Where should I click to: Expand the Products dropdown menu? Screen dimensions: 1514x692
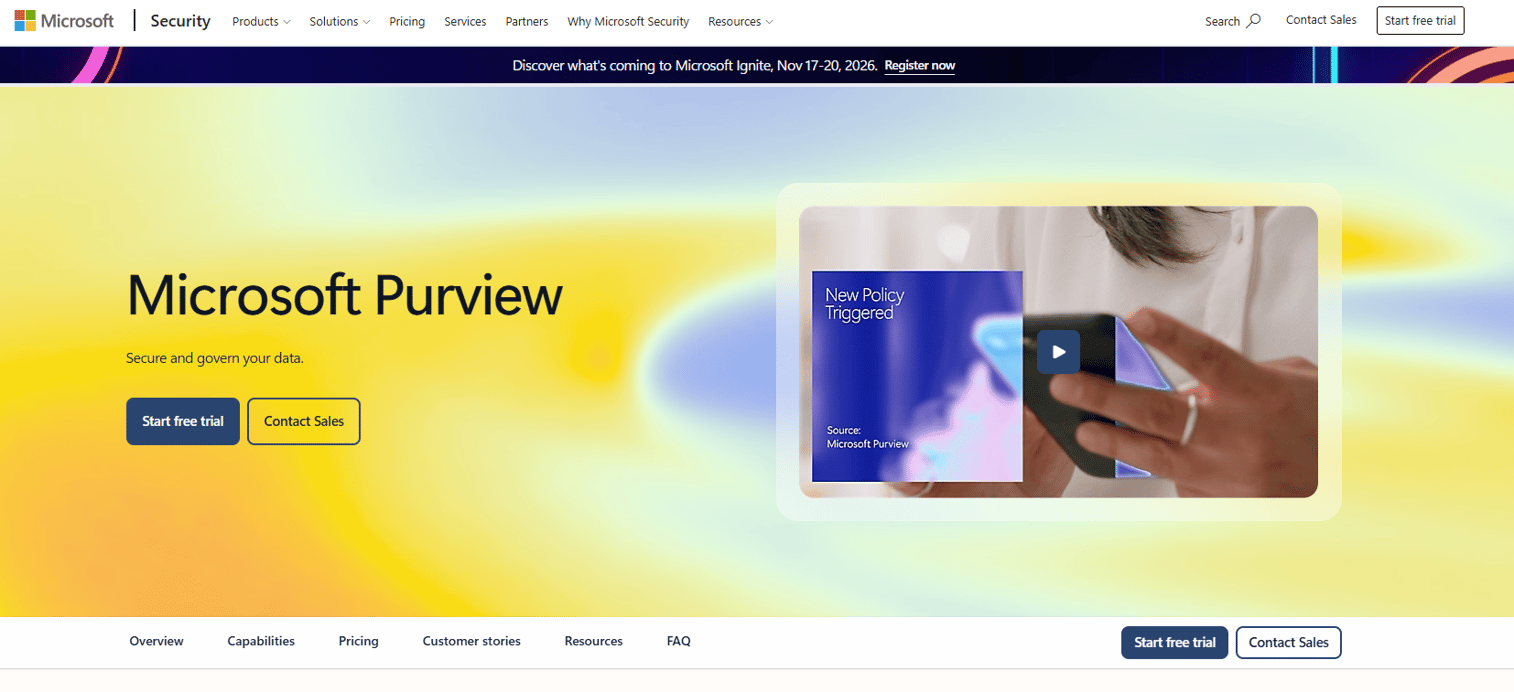point(261,21)
